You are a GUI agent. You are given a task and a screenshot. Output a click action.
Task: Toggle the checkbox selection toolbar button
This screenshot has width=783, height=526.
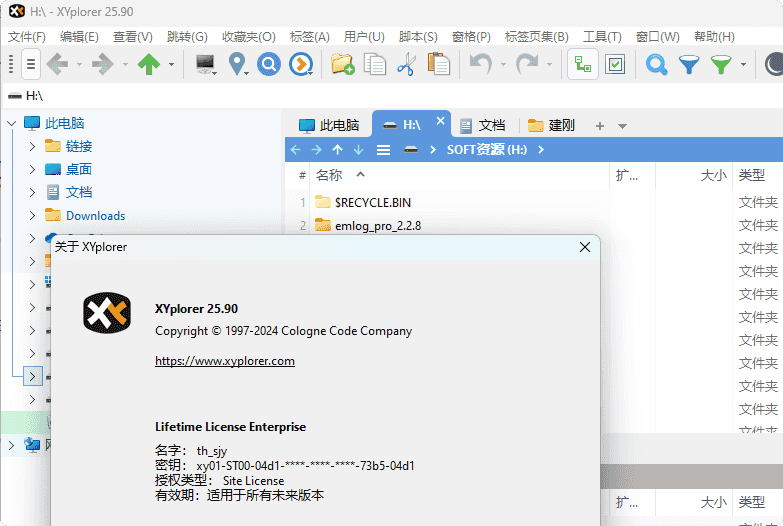[615, 64]
